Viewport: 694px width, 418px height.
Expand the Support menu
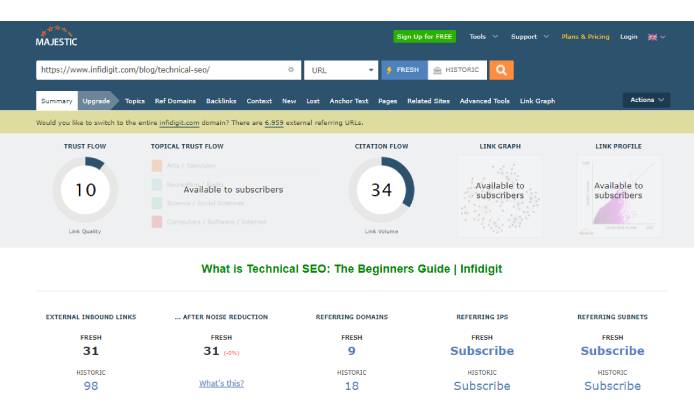point(530,37)
